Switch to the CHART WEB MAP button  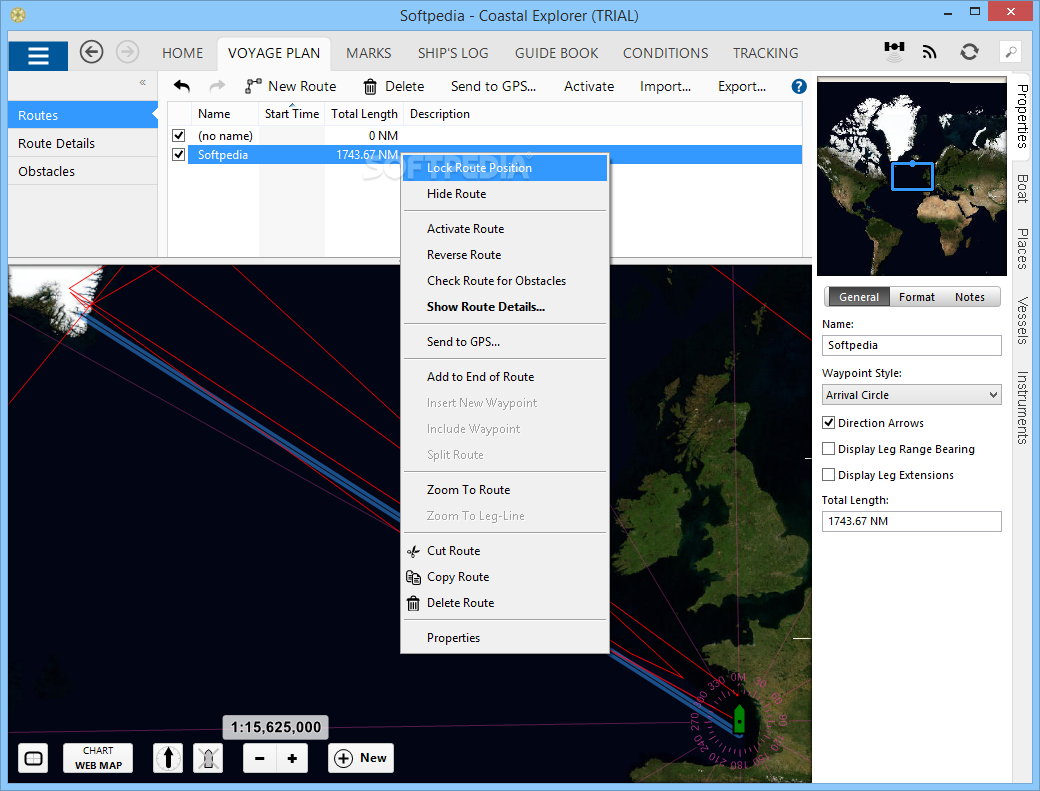pos(98,758)
